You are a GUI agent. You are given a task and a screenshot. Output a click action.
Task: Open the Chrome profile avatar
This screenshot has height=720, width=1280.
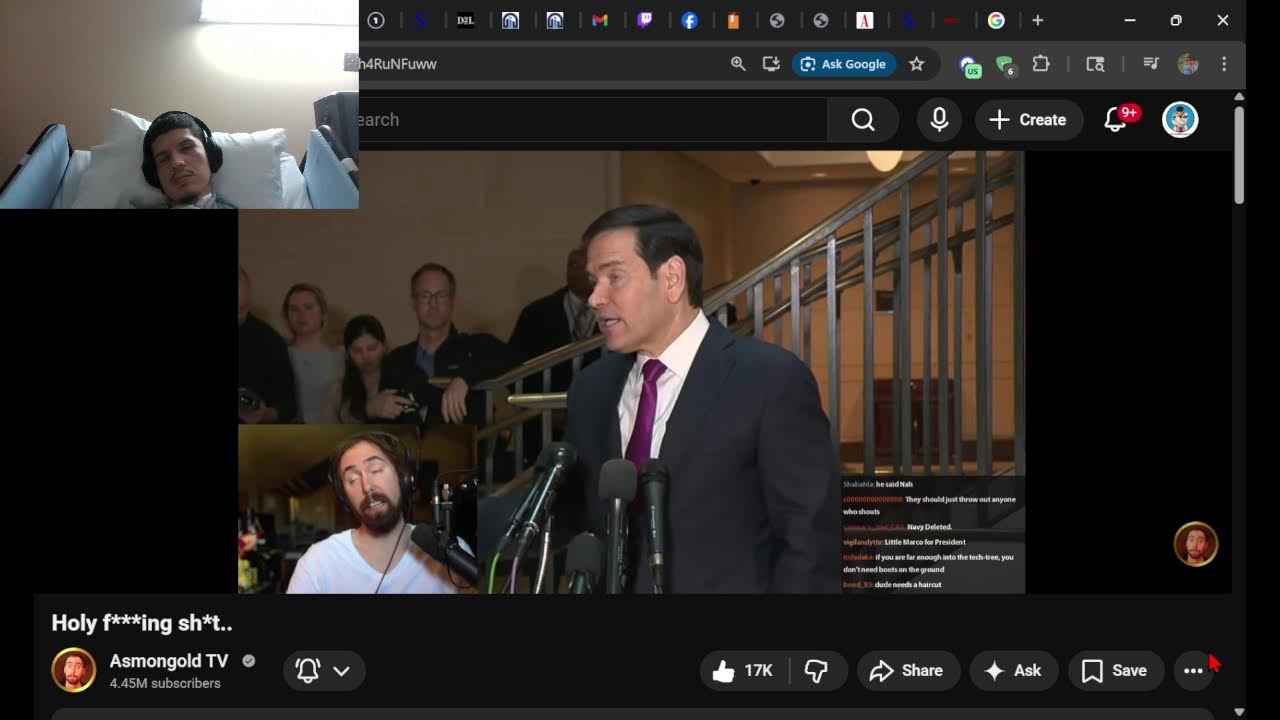coord(1188,64)
